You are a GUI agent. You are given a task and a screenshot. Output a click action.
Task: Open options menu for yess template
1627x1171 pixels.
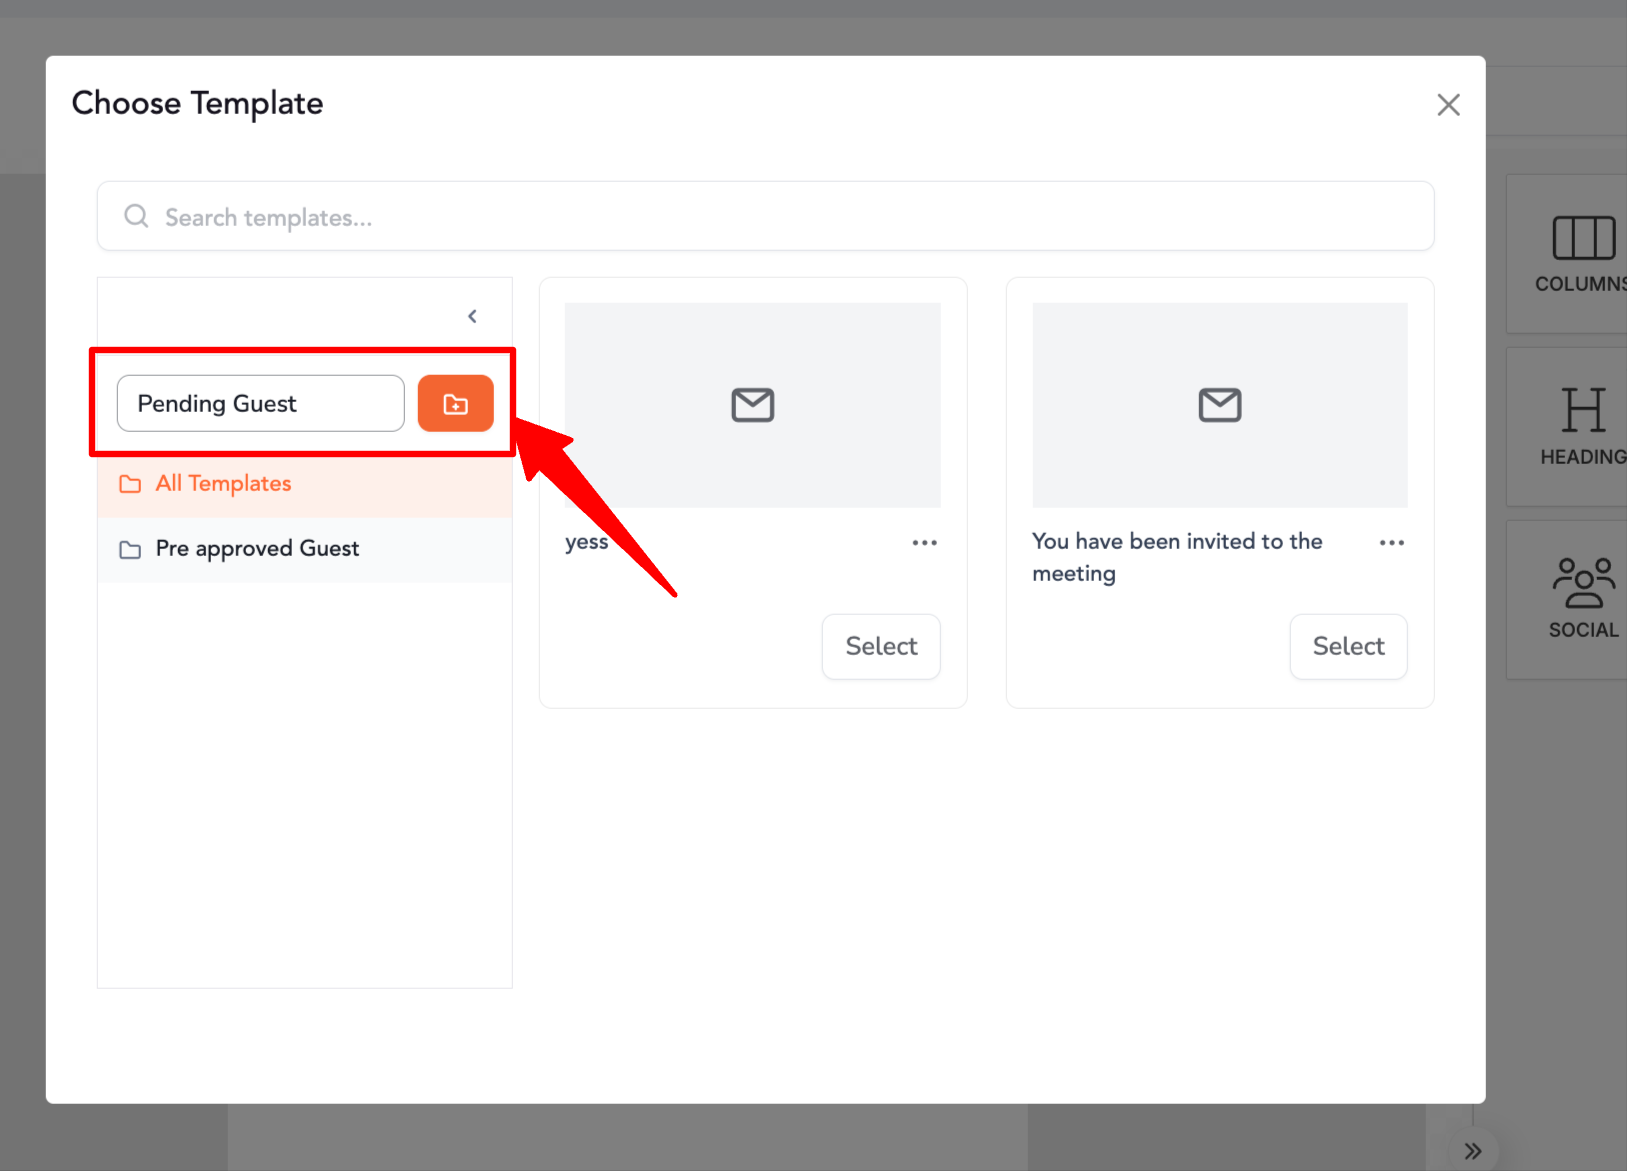(924, 543)
